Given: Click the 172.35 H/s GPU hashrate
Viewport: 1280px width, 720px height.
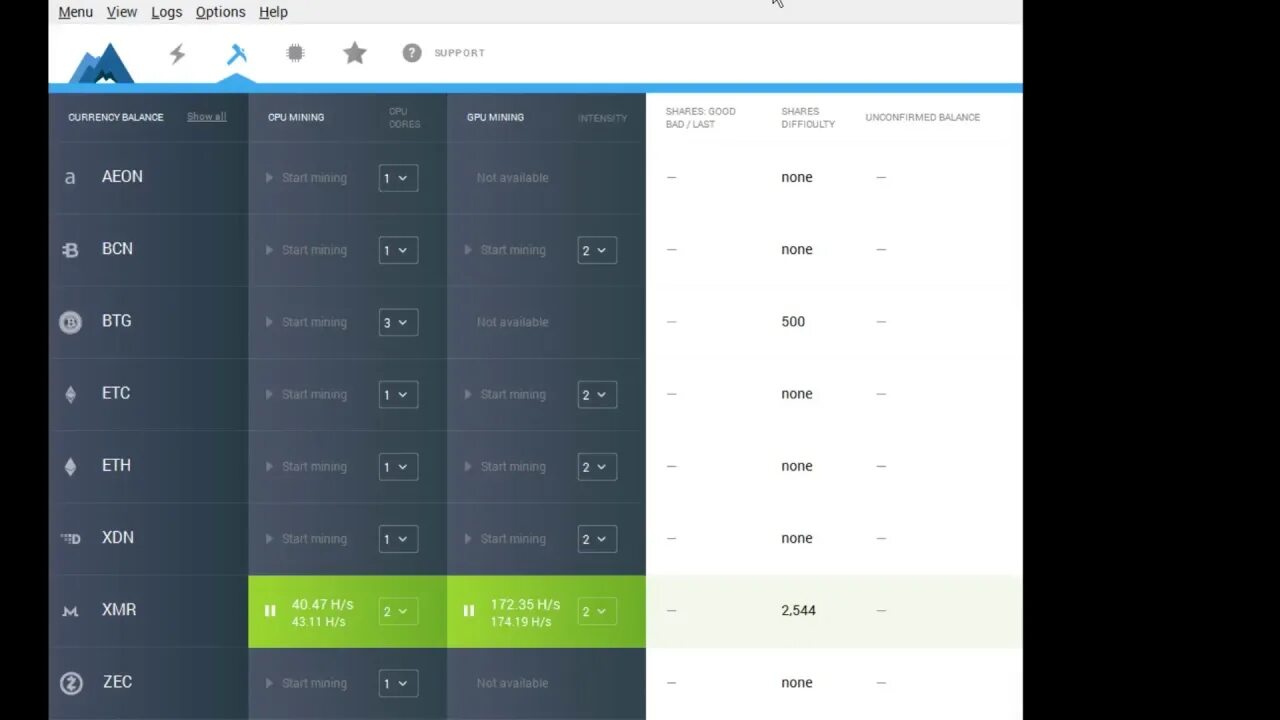Looking at the screenshot, I should 525,604.
